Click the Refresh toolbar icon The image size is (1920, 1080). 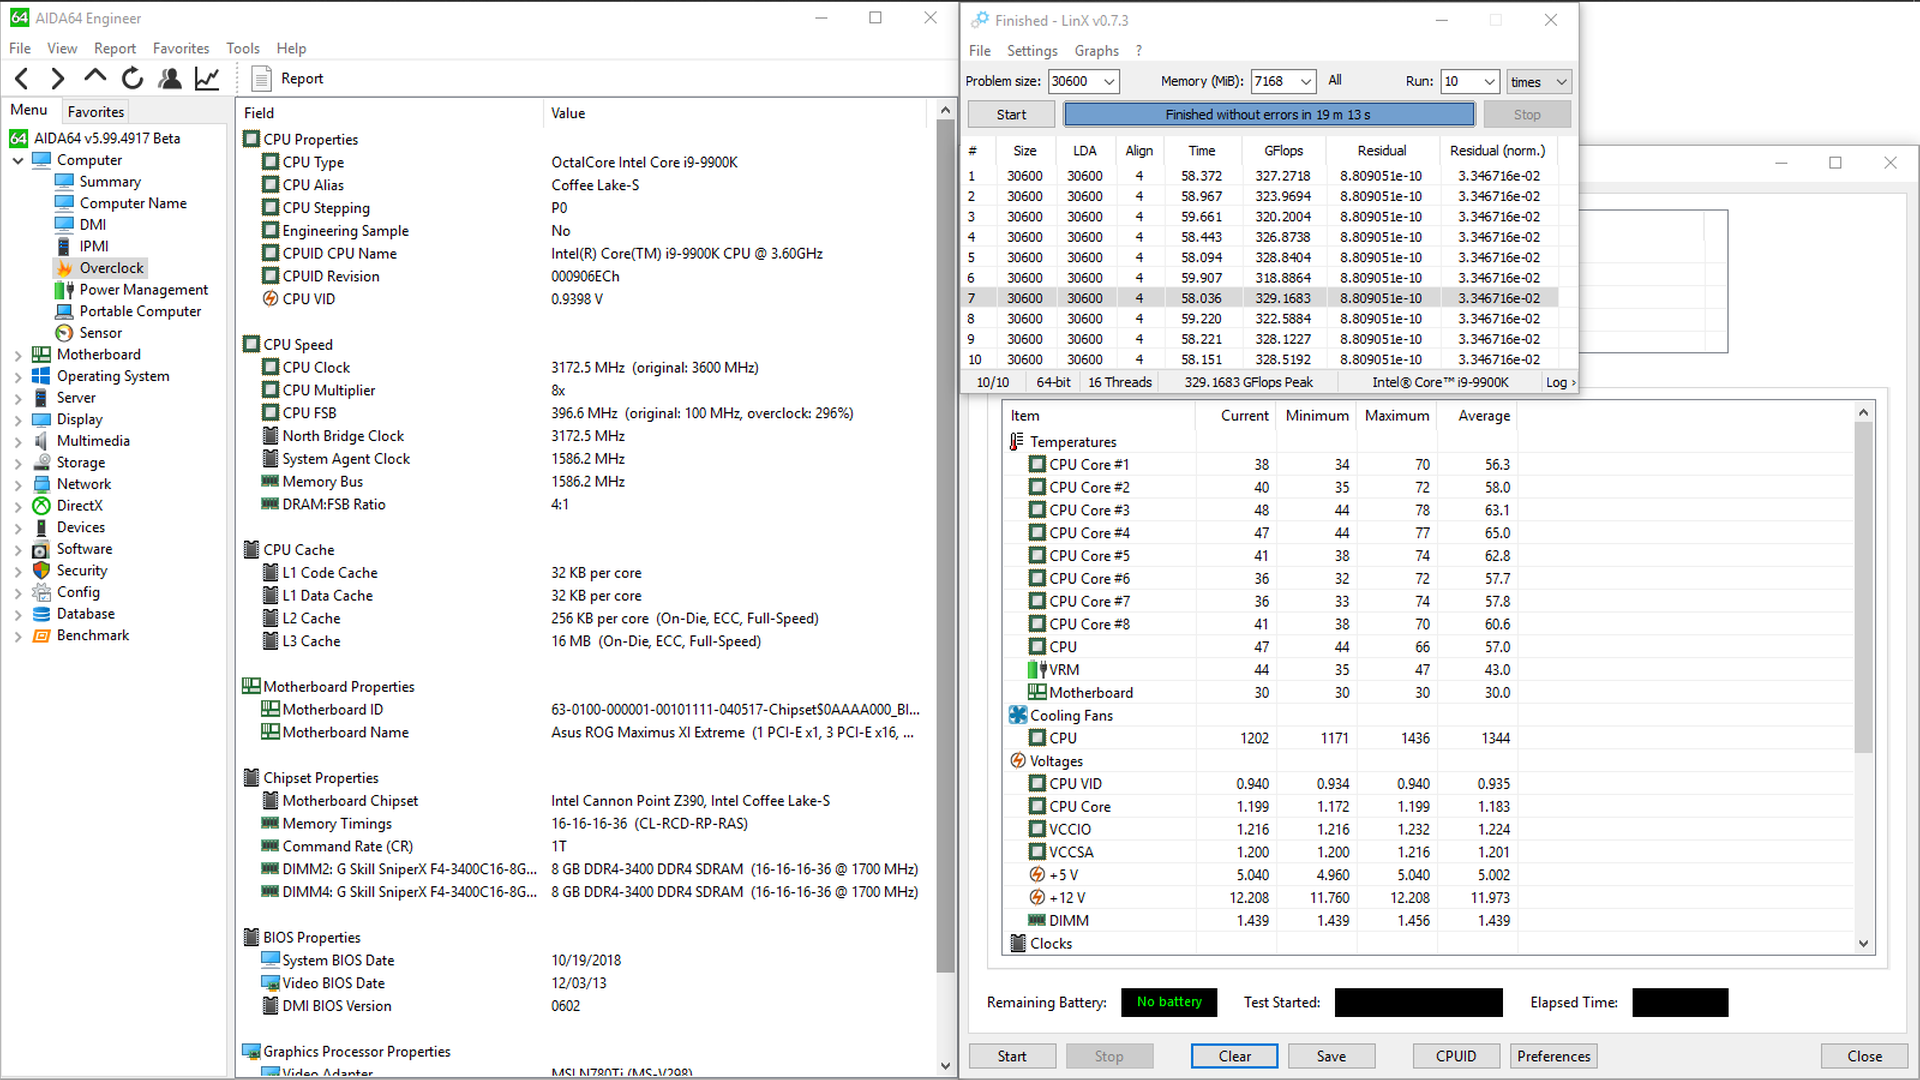pos(132,78)
